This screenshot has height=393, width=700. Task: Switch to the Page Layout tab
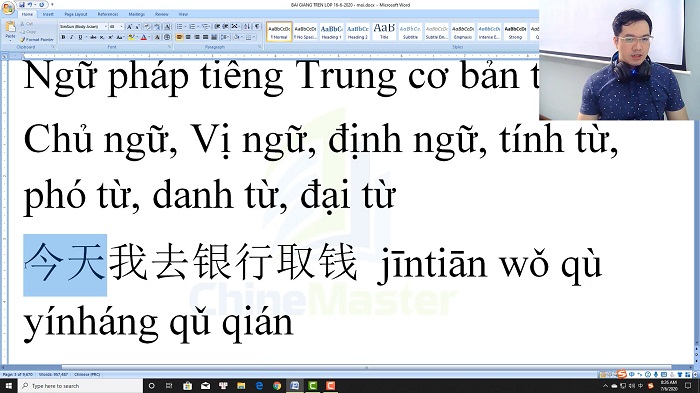tap(76, 14)
